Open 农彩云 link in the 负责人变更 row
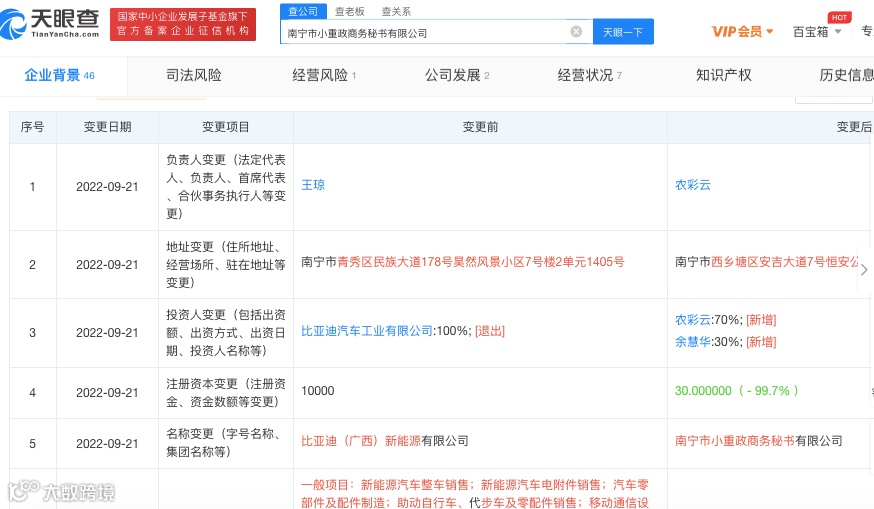This screenshot has width=874, height=509. 693,185
